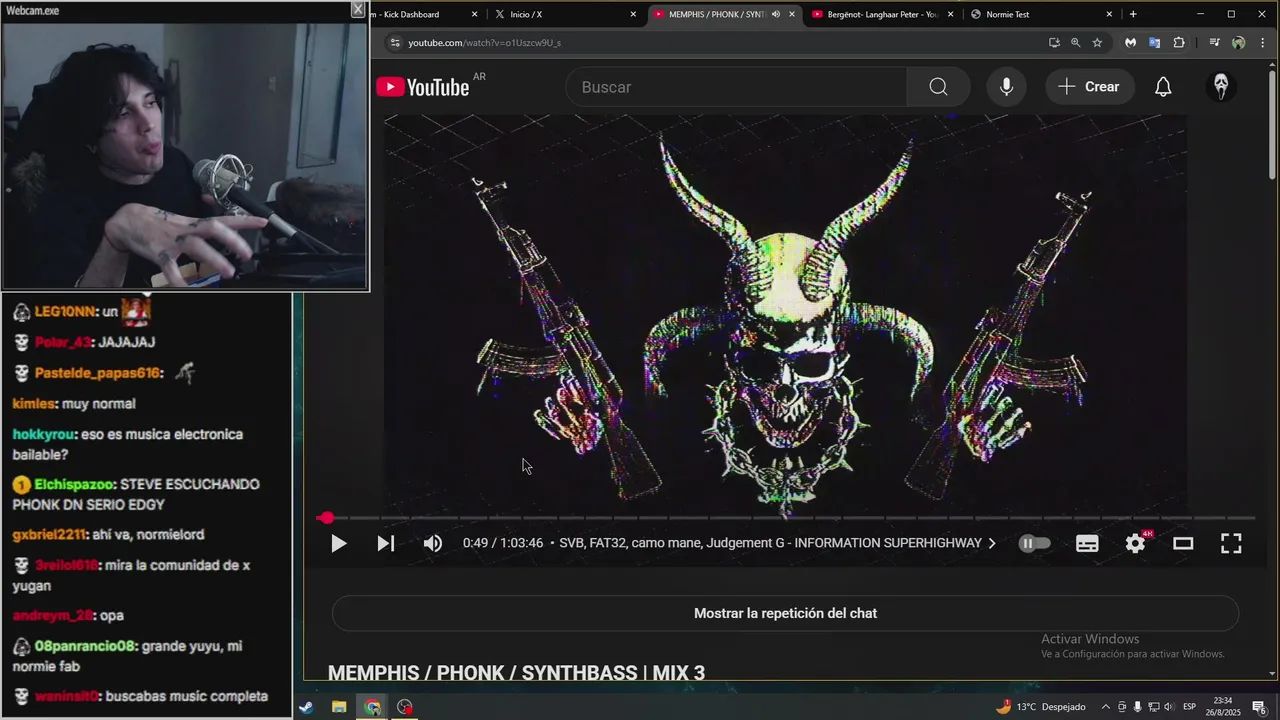The height and width of the screenshot is (720, 1280).
Task: Click the magnifier search button
Action: coord(938,87)
